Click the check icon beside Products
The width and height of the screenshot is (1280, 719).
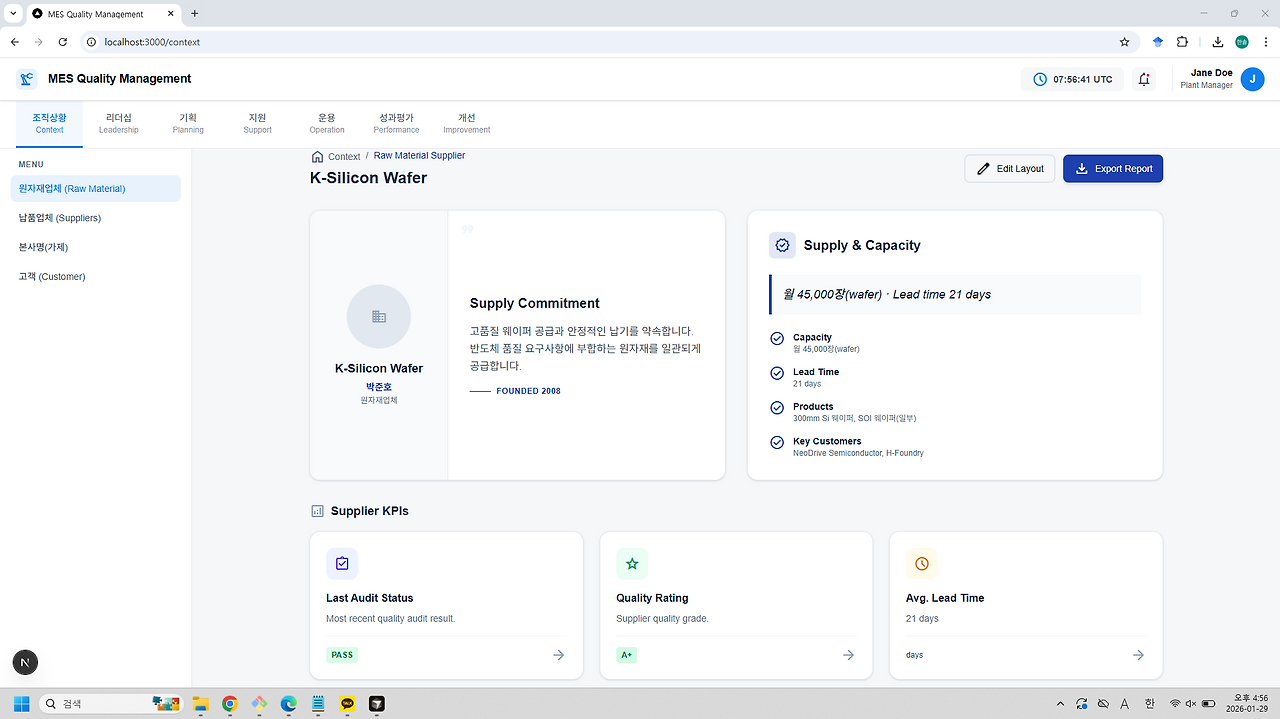pos(777,408)
